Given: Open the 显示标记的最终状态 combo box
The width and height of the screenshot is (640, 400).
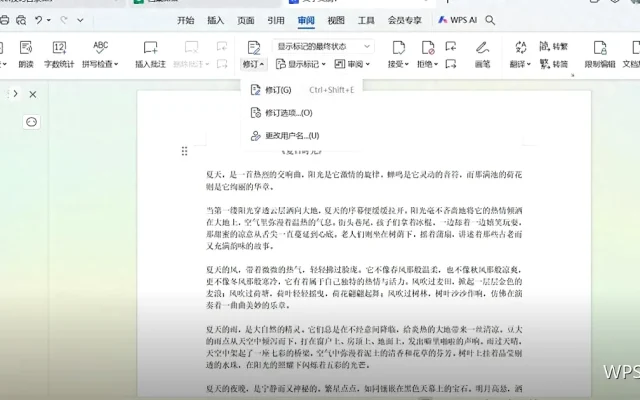Looking at the screenshot, I should tap(323, 47).
